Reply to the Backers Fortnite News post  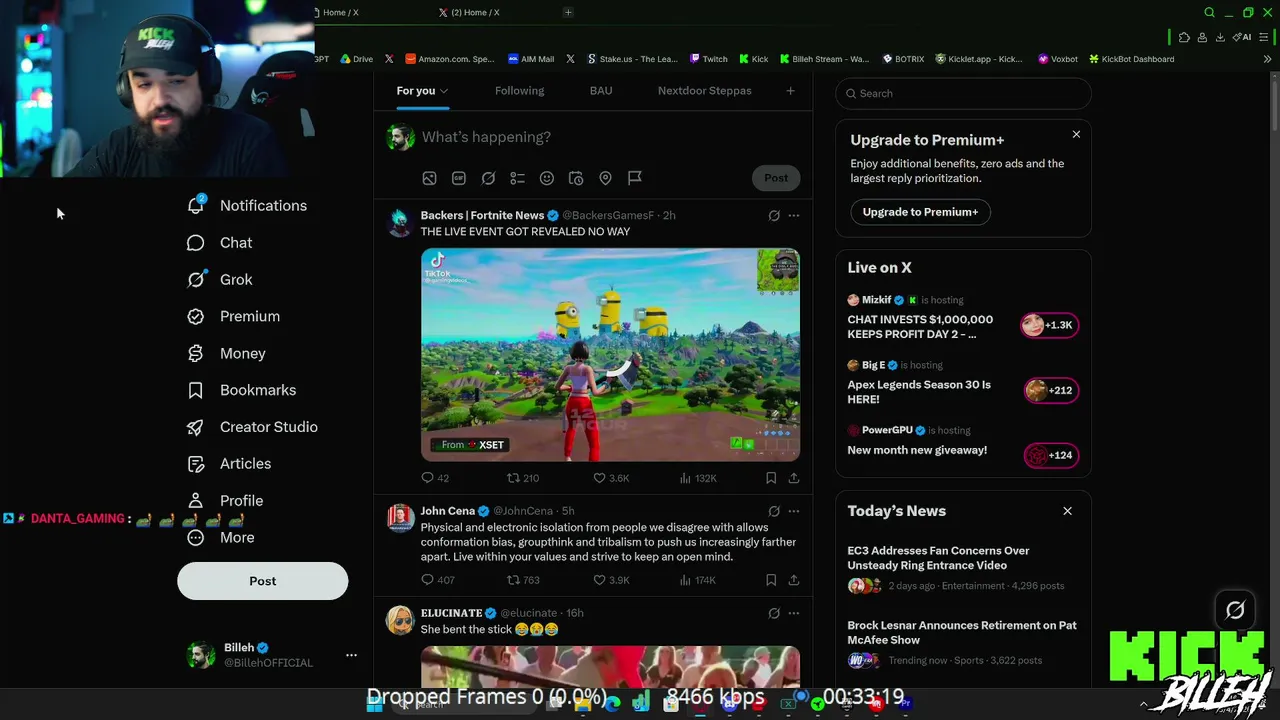coord(435,478)
